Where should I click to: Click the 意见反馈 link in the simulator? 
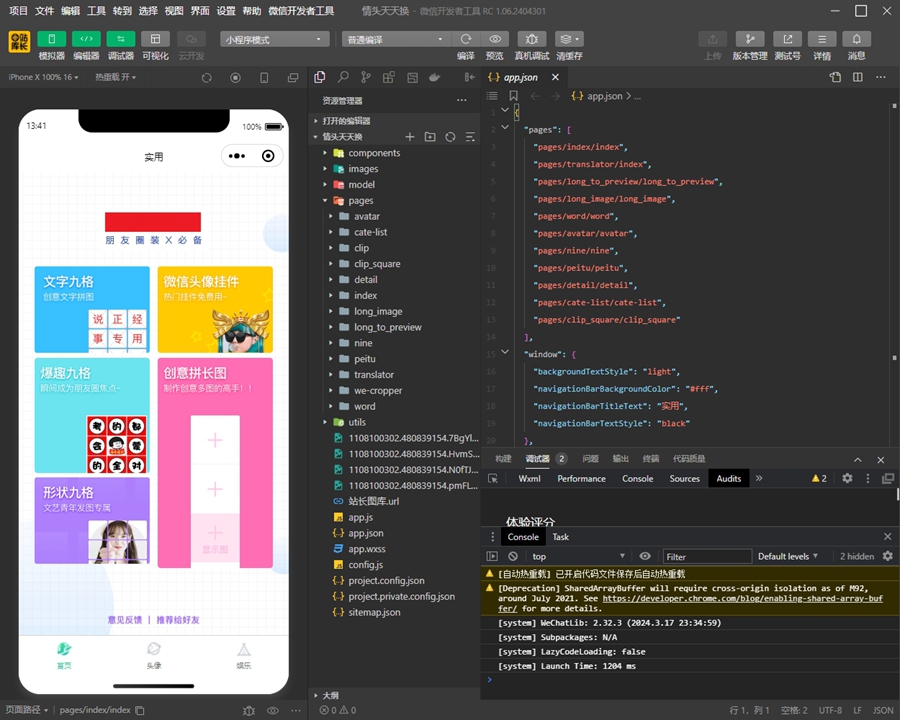[x=125, y=620]
